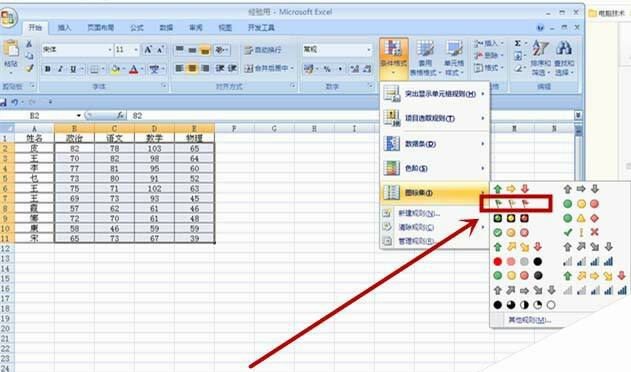Choose the circle, triangle, diamond signs icon set

click(x=581, y=218)
